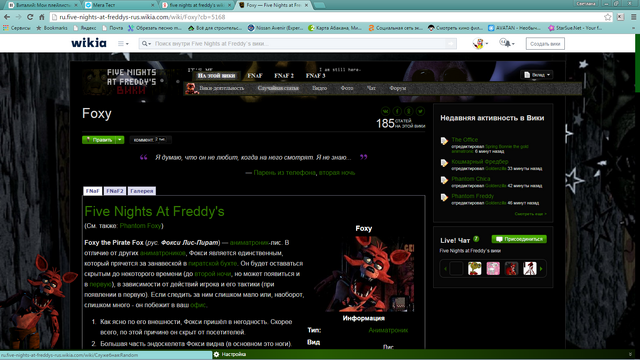The height and width of the screenshot is (360, 640).
Task: Select FNAF 3 in wiki navigation
Action: (x=316, y=76)
